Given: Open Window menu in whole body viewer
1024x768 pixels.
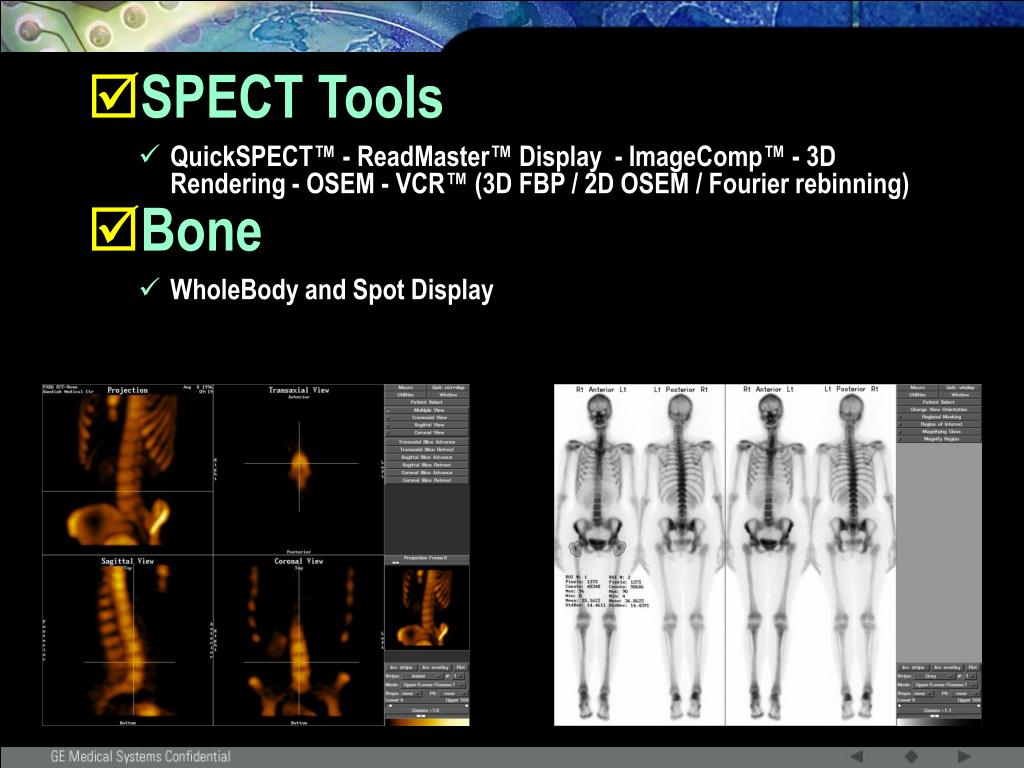Looking at the screenshot, I should [960, 394].
